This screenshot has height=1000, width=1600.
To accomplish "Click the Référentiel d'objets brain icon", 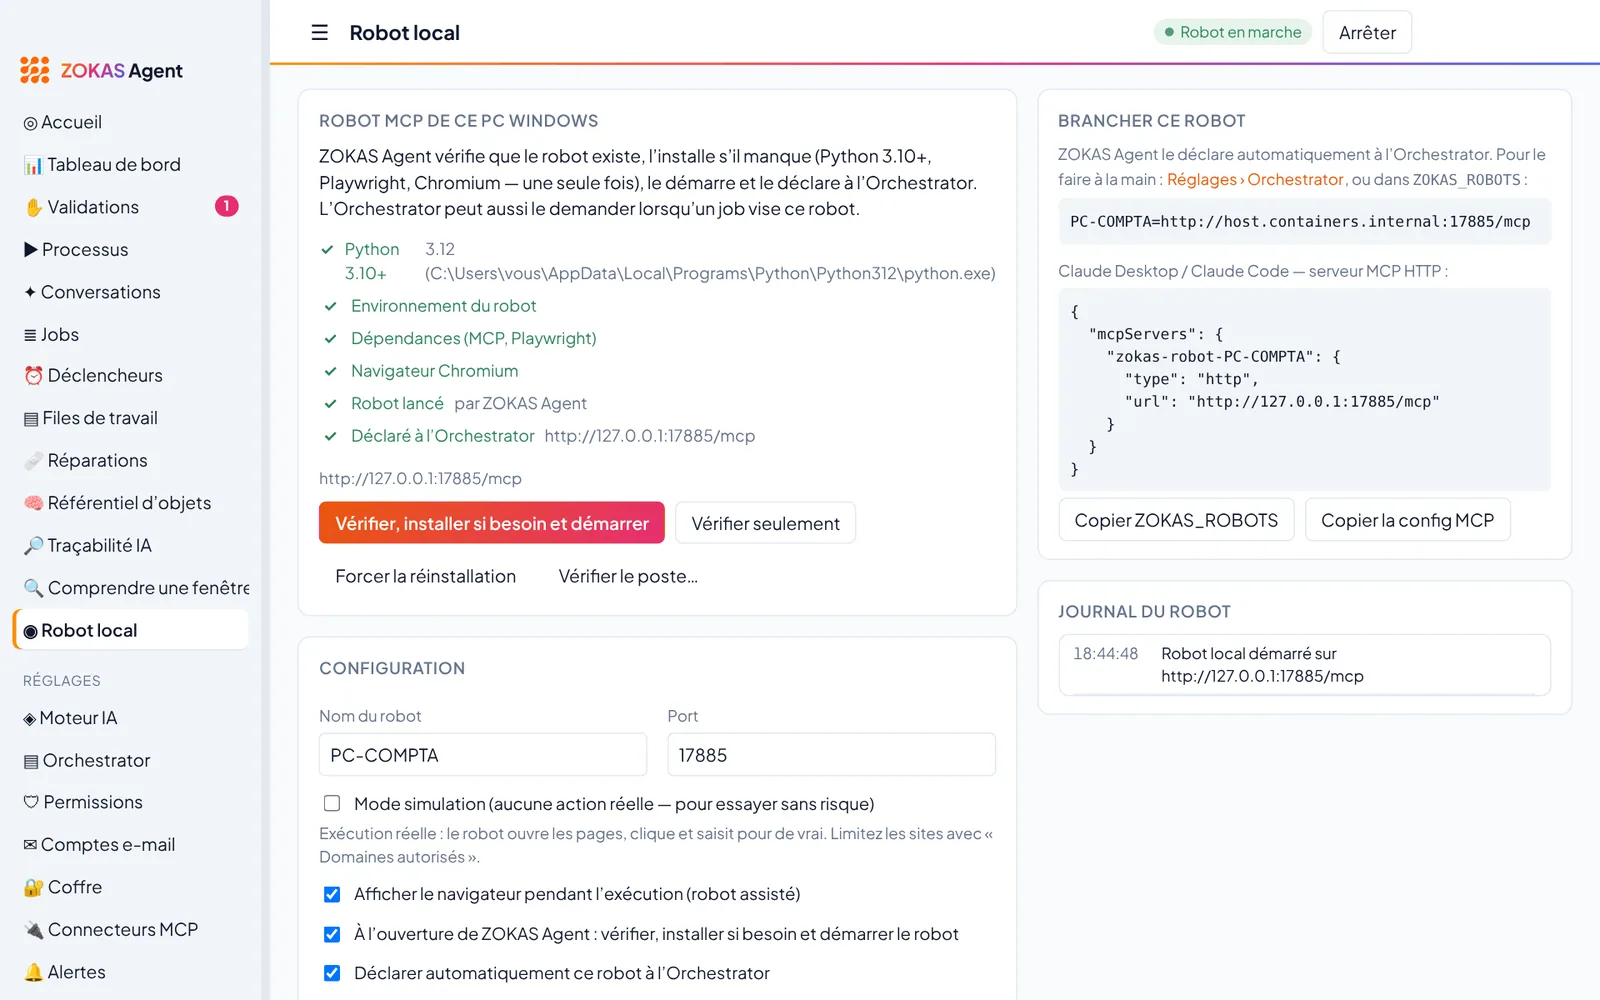I will (33, 503).
